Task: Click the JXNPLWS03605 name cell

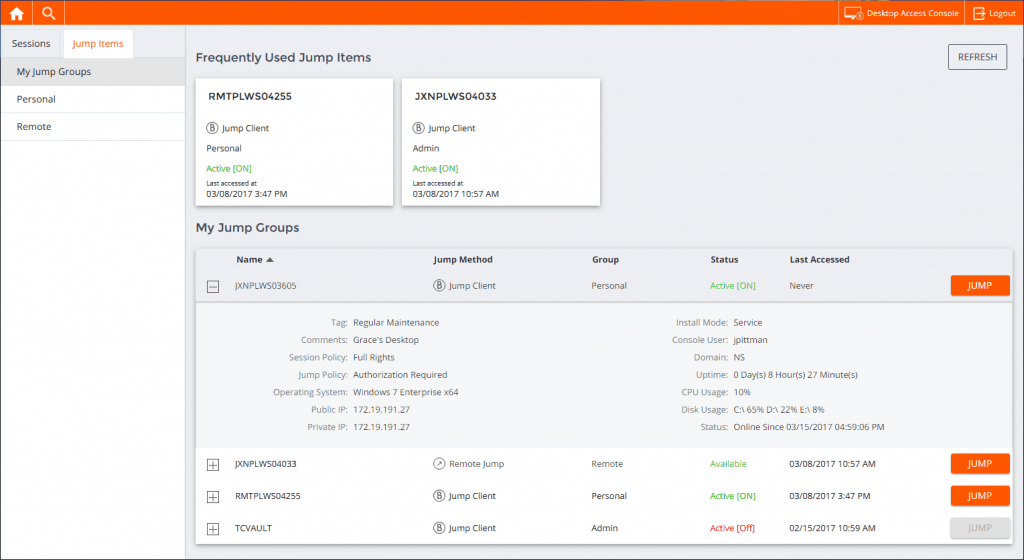Action: (x=266, y=285)
